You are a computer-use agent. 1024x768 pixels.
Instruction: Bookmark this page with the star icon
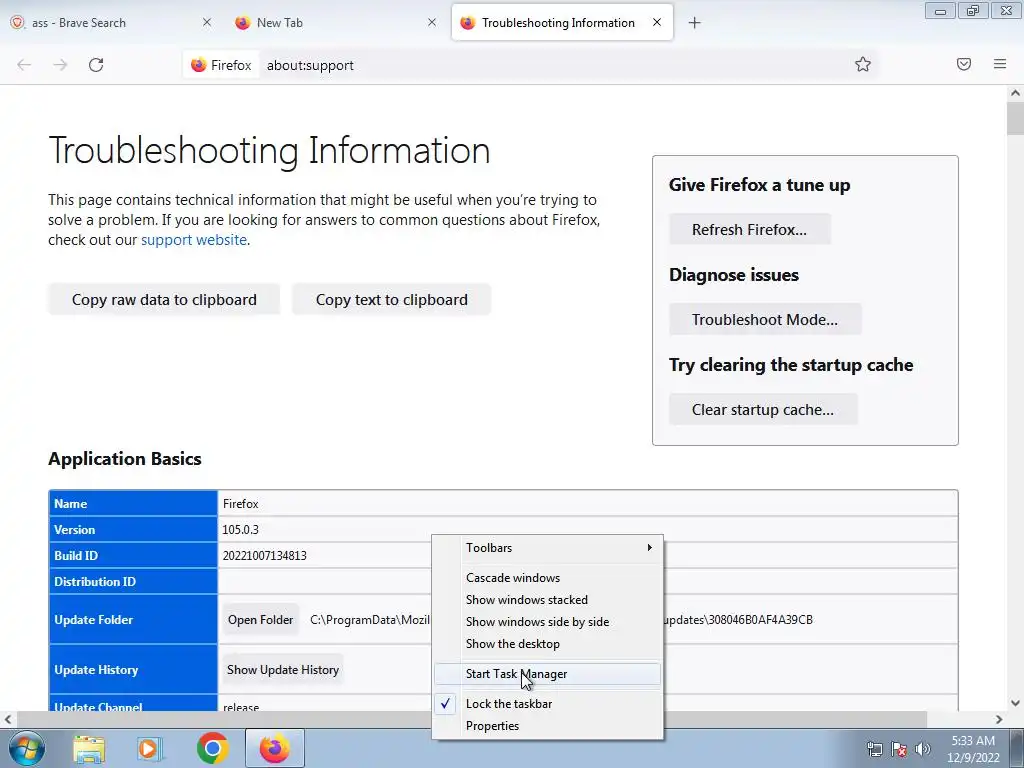click(863, 64)
